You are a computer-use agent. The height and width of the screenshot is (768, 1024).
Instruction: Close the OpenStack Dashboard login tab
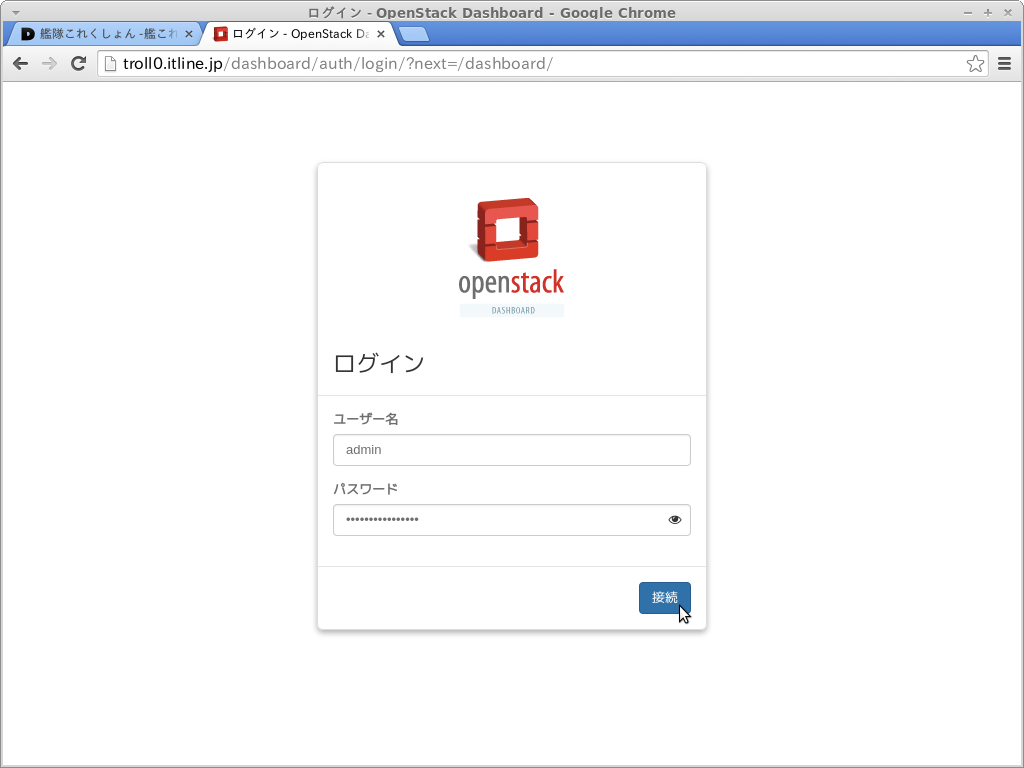pos(381,34)
